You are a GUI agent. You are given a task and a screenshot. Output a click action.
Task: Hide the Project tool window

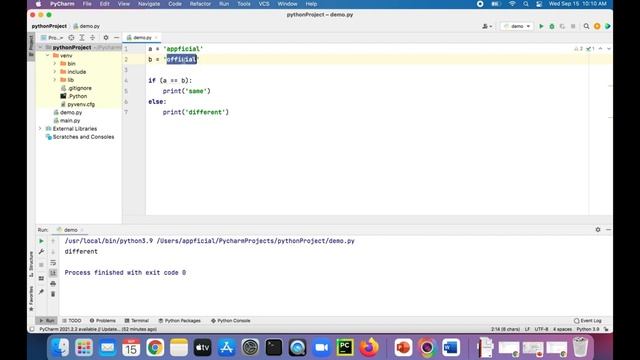tap(116, 38)
